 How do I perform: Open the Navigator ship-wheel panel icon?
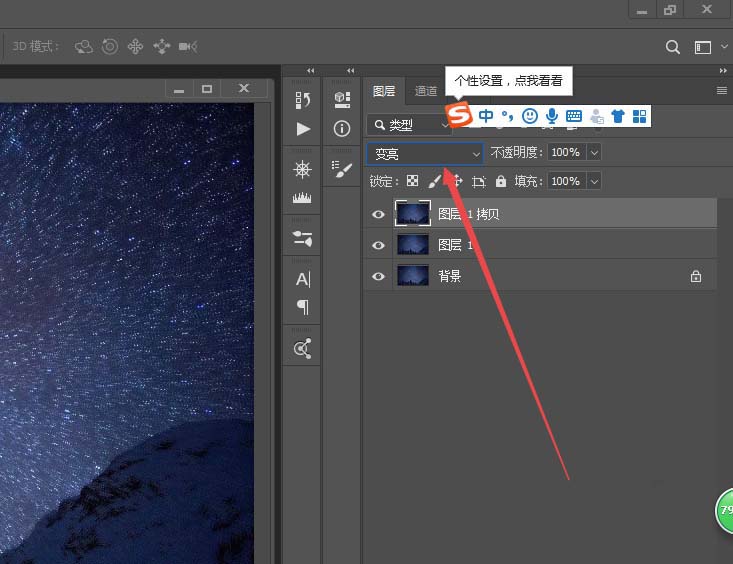303,169
